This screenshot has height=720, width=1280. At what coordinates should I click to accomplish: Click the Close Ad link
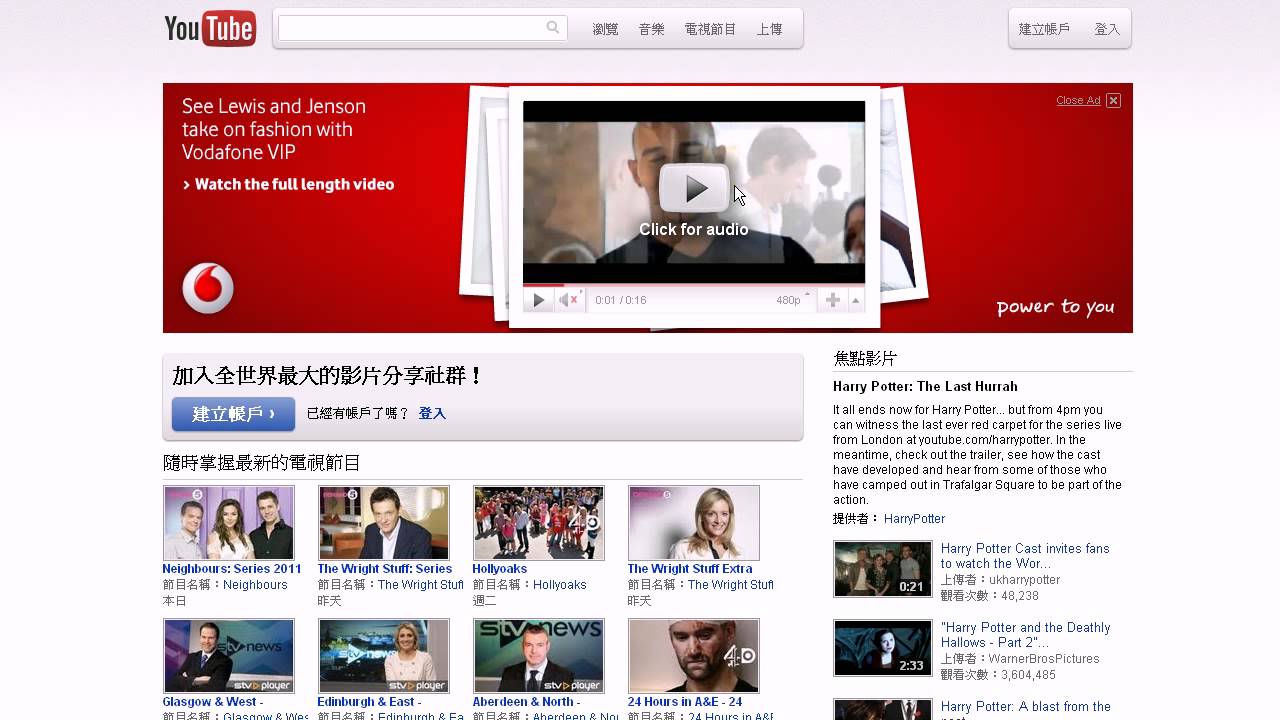coord(1078,100)
